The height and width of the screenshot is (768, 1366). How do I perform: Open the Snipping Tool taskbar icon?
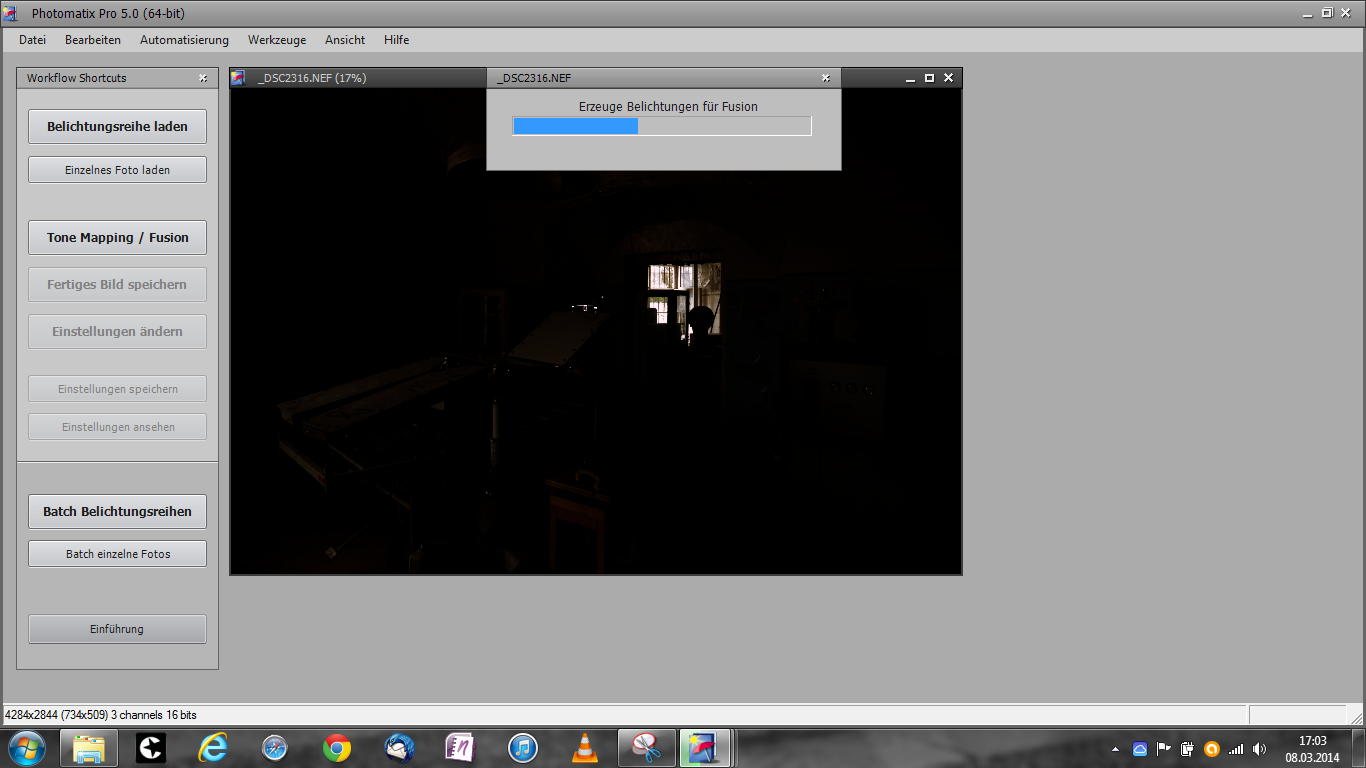[647, 747]
